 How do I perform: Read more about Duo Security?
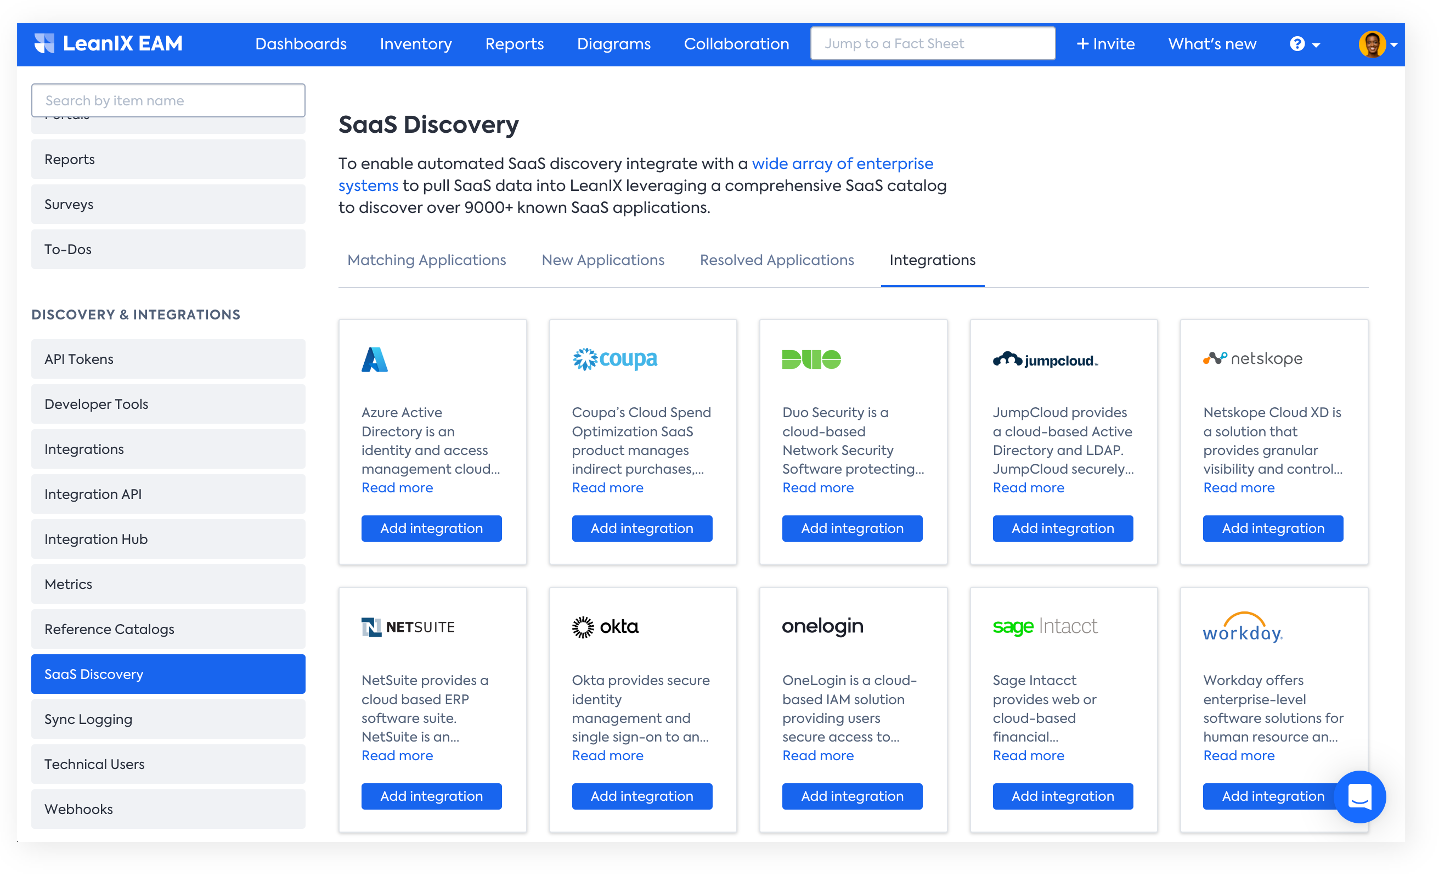pyautogui.click(x=818, y=488)
